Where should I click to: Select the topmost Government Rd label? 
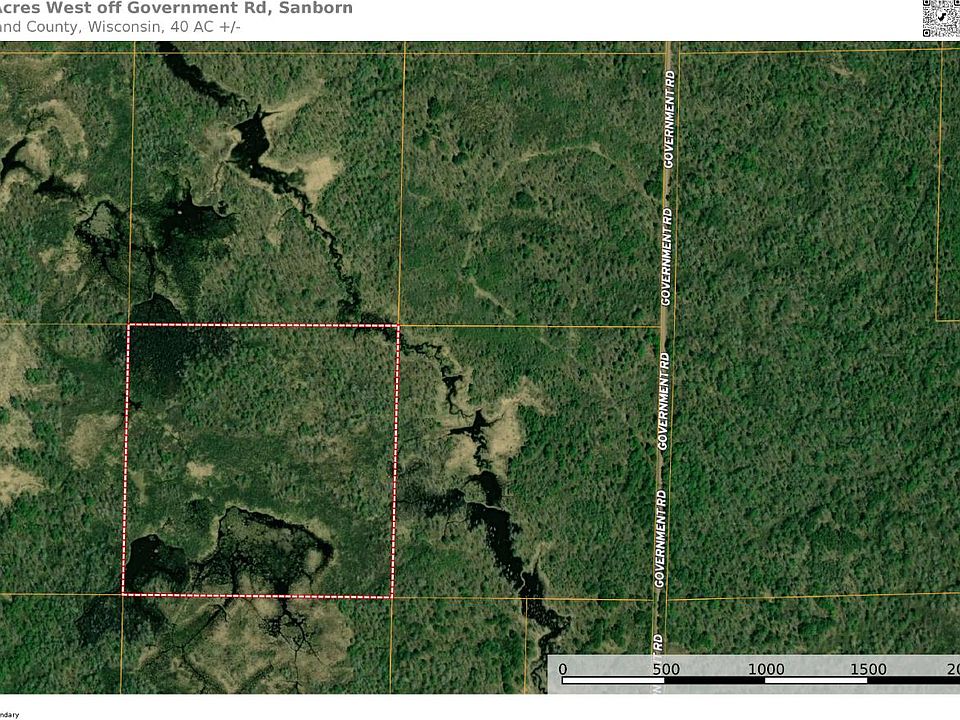tap(670, 119)
